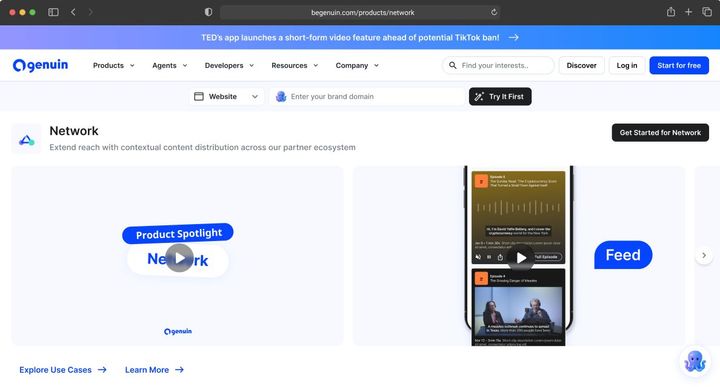Click the genuin logo in header
Viewport: 720px width, 387px height.
[x=40, y=65]
